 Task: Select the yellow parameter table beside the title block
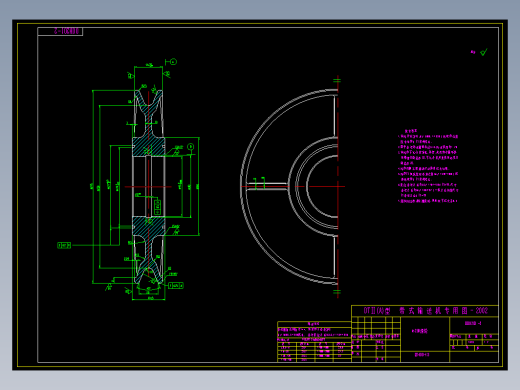click(314, 342)
